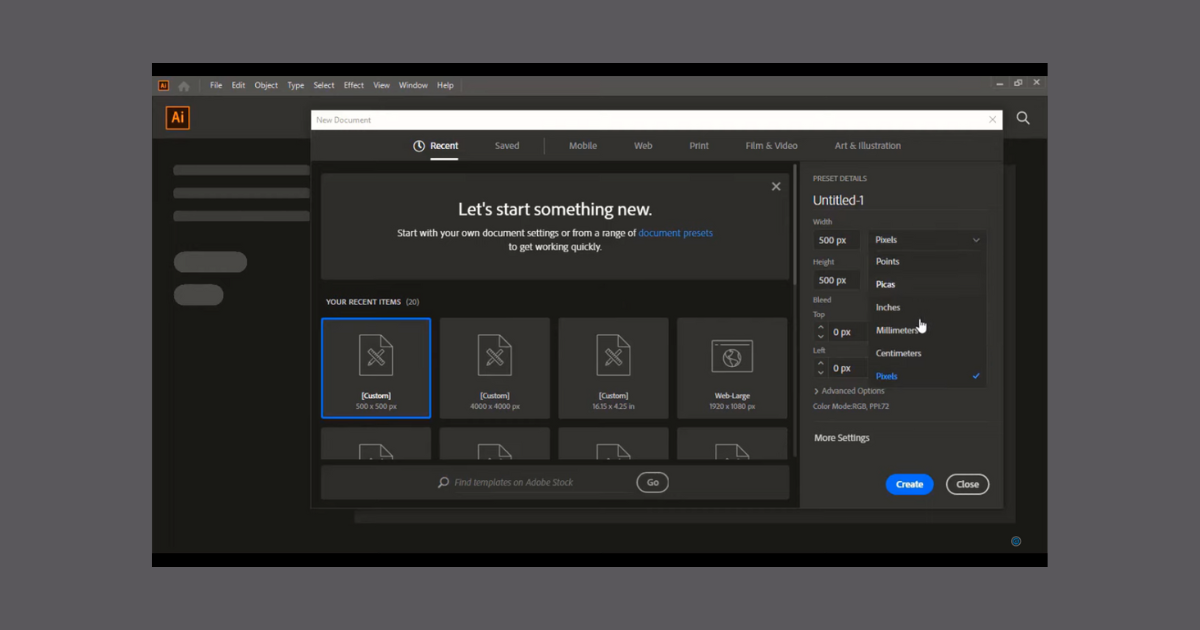Select the 16.15 x 4.25 in Custom preset

point(613,368)
